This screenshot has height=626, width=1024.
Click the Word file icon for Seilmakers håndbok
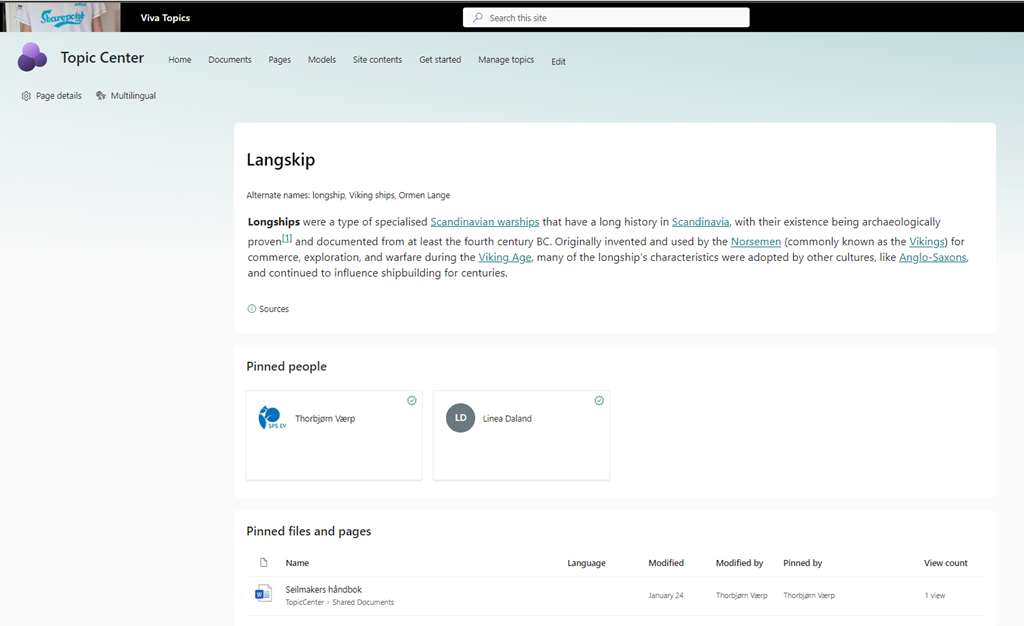click(263, 593)
